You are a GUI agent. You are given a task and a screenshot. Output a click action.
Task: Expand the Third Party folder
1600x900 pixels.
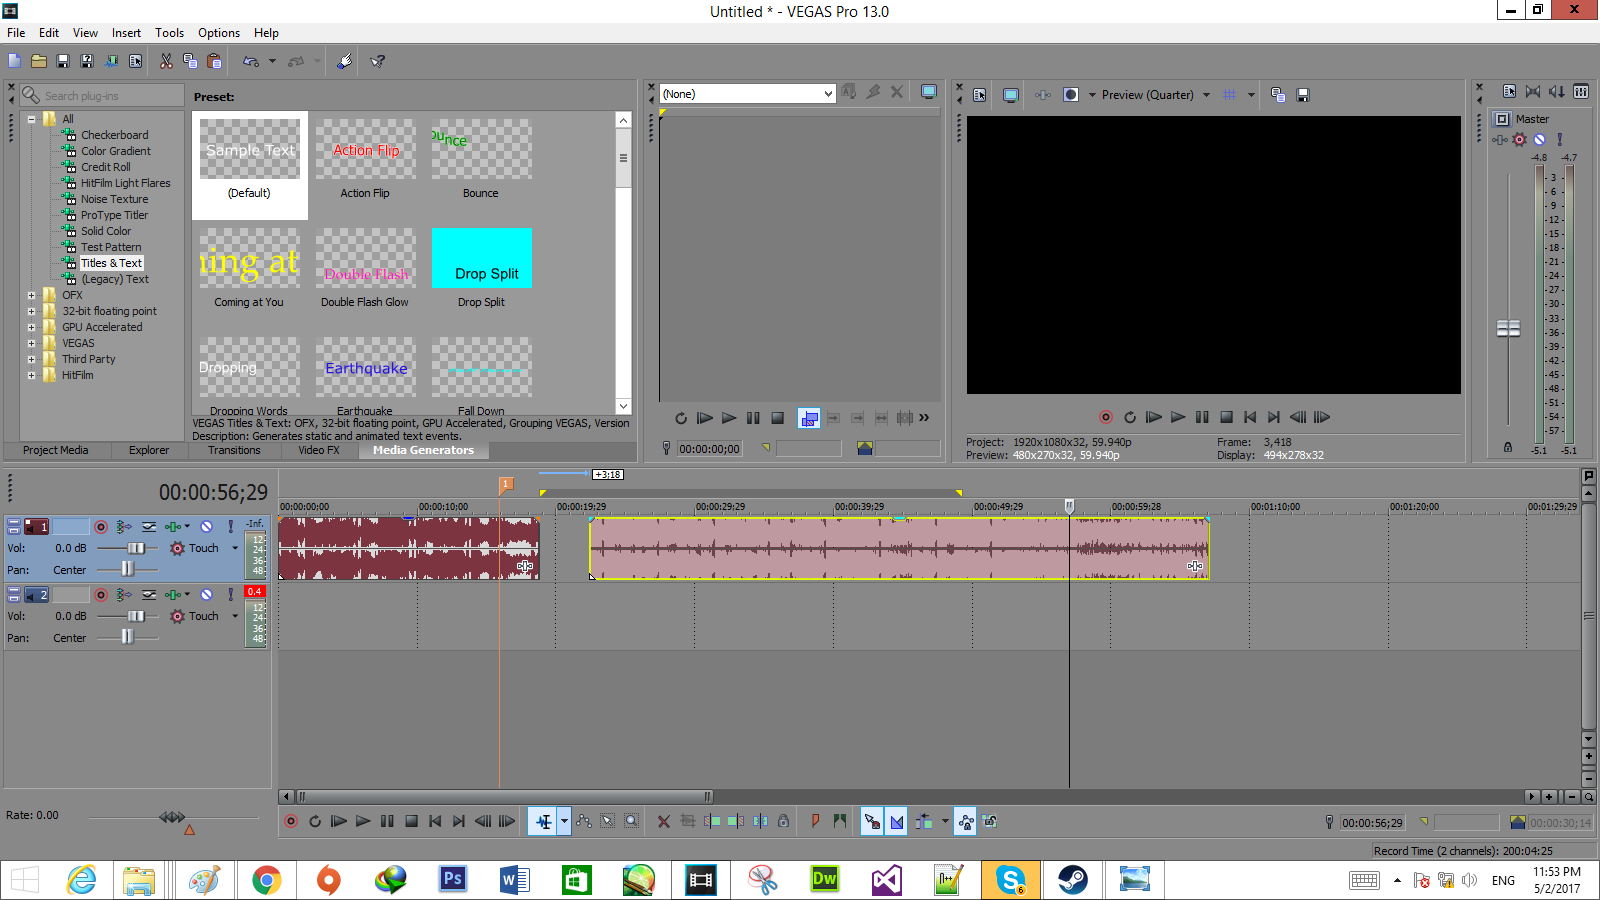click(32, 359)
